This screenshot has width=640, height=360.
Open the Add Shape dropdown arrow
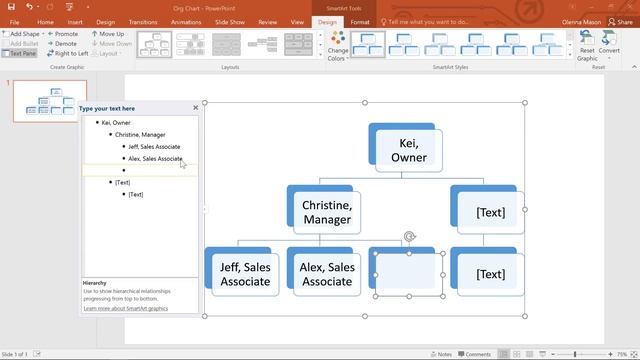point(43,34)
